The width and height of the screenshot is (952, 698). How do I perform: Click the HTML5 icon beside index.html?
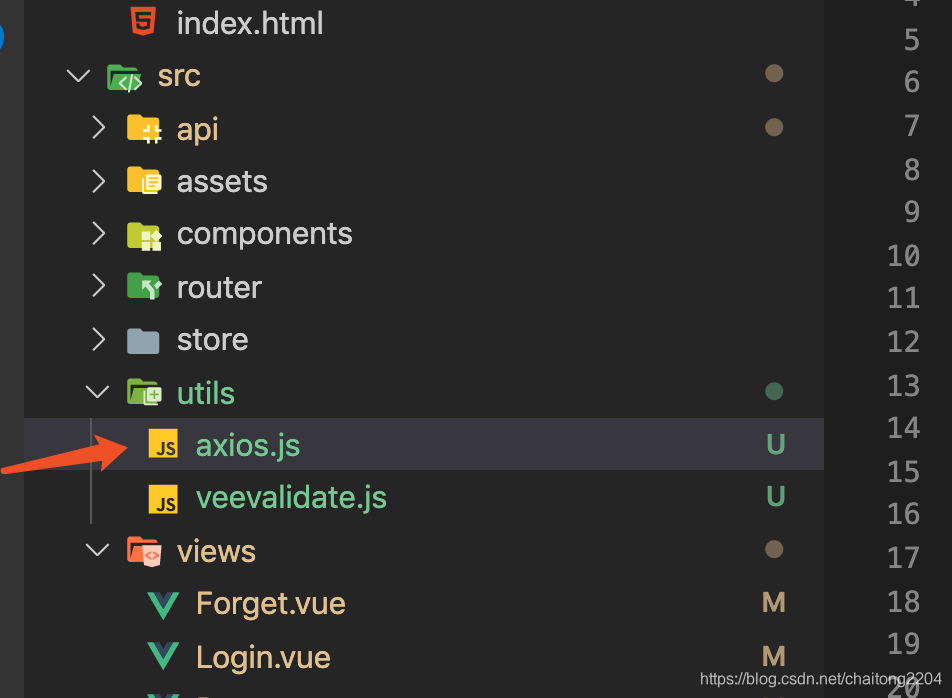142,22
